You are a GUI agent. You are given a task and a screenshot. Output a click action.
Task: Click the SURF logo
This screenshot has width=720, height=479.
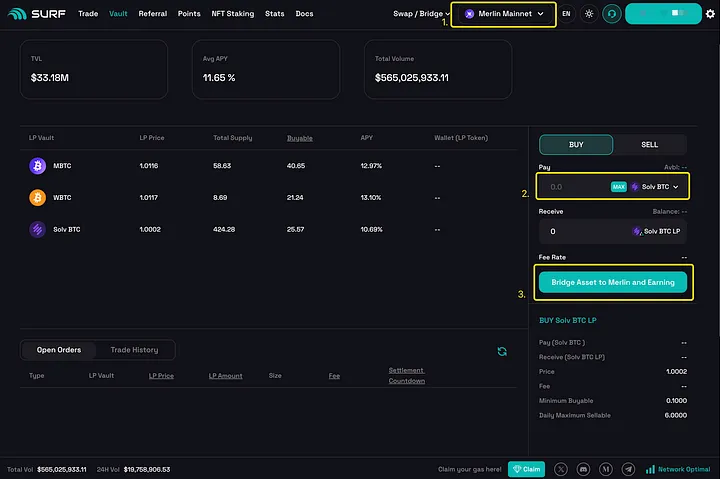point(38,14)
